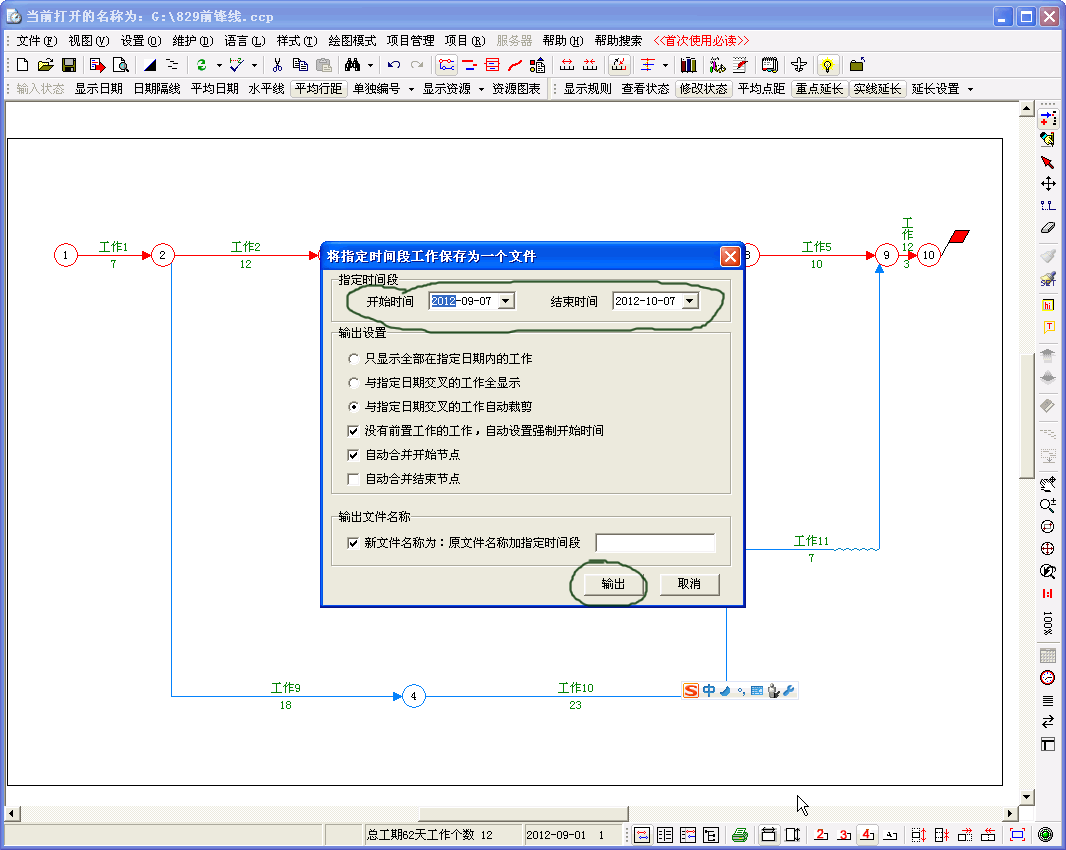Expand the '显示资源' dropdown arrow

481,89
